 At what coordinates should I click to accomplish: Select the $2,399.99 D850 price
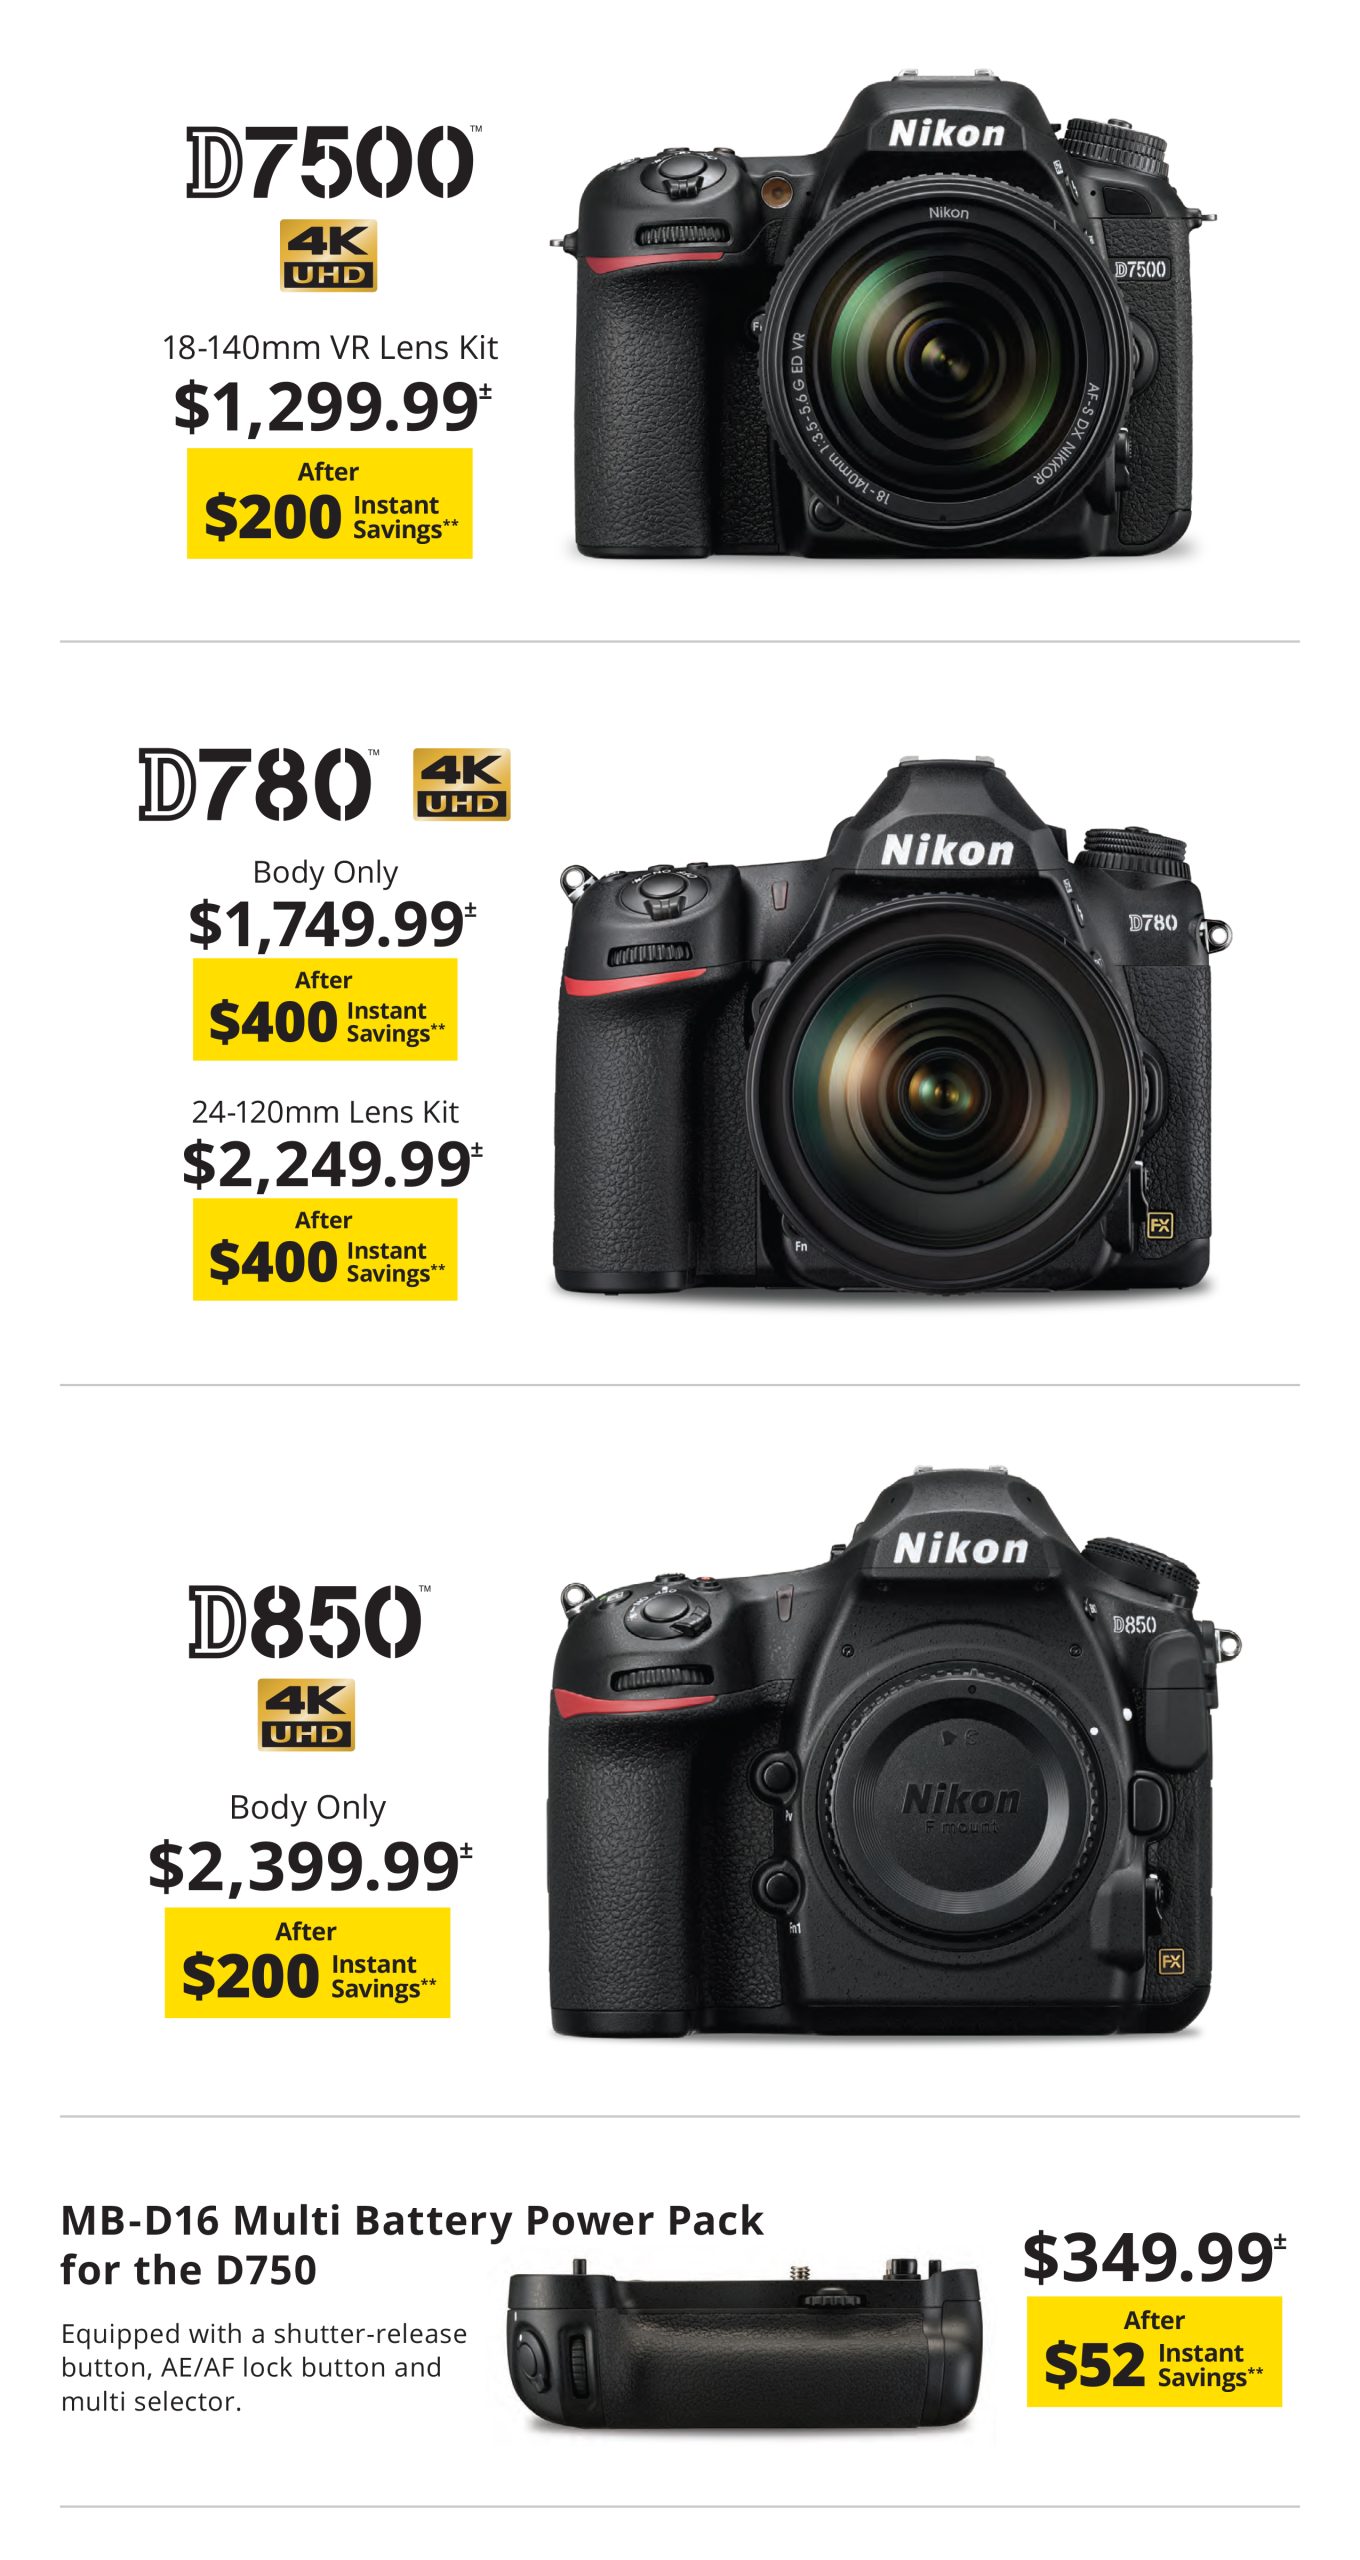[x=310, y=1866]
